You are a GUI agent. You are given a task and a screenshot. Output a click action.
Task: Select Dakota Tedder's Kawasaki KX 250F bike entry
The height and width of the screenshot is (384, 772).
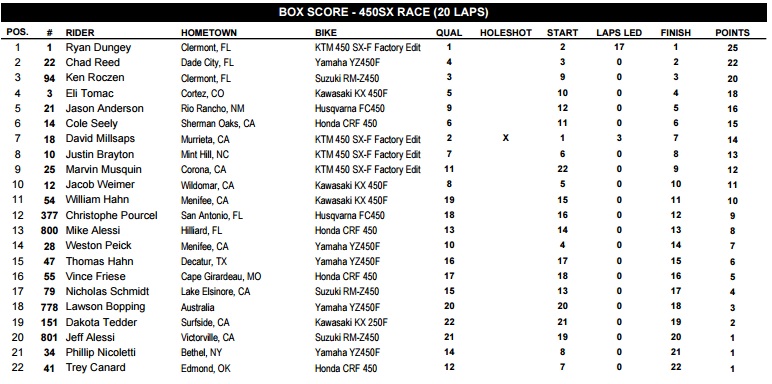(x=351, y=322)
